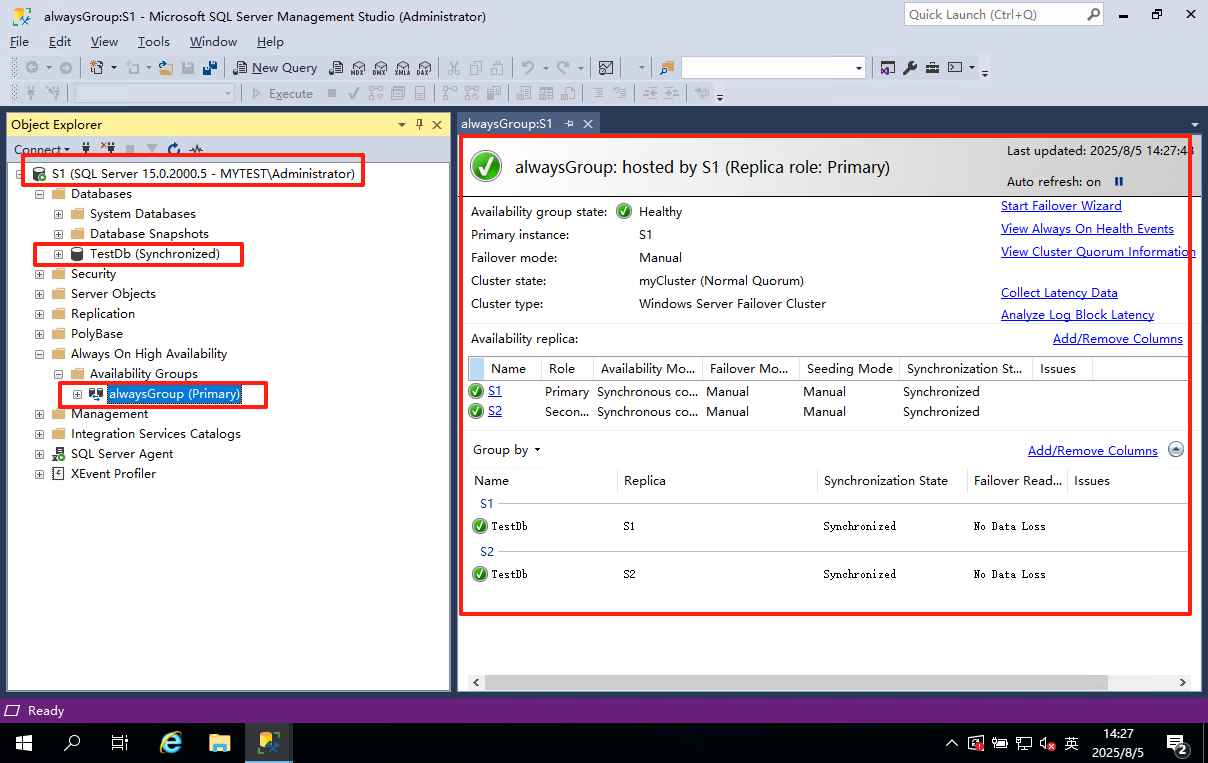Close the Object Explorer panel
The image size is (1208, 763).
[437, 125]
